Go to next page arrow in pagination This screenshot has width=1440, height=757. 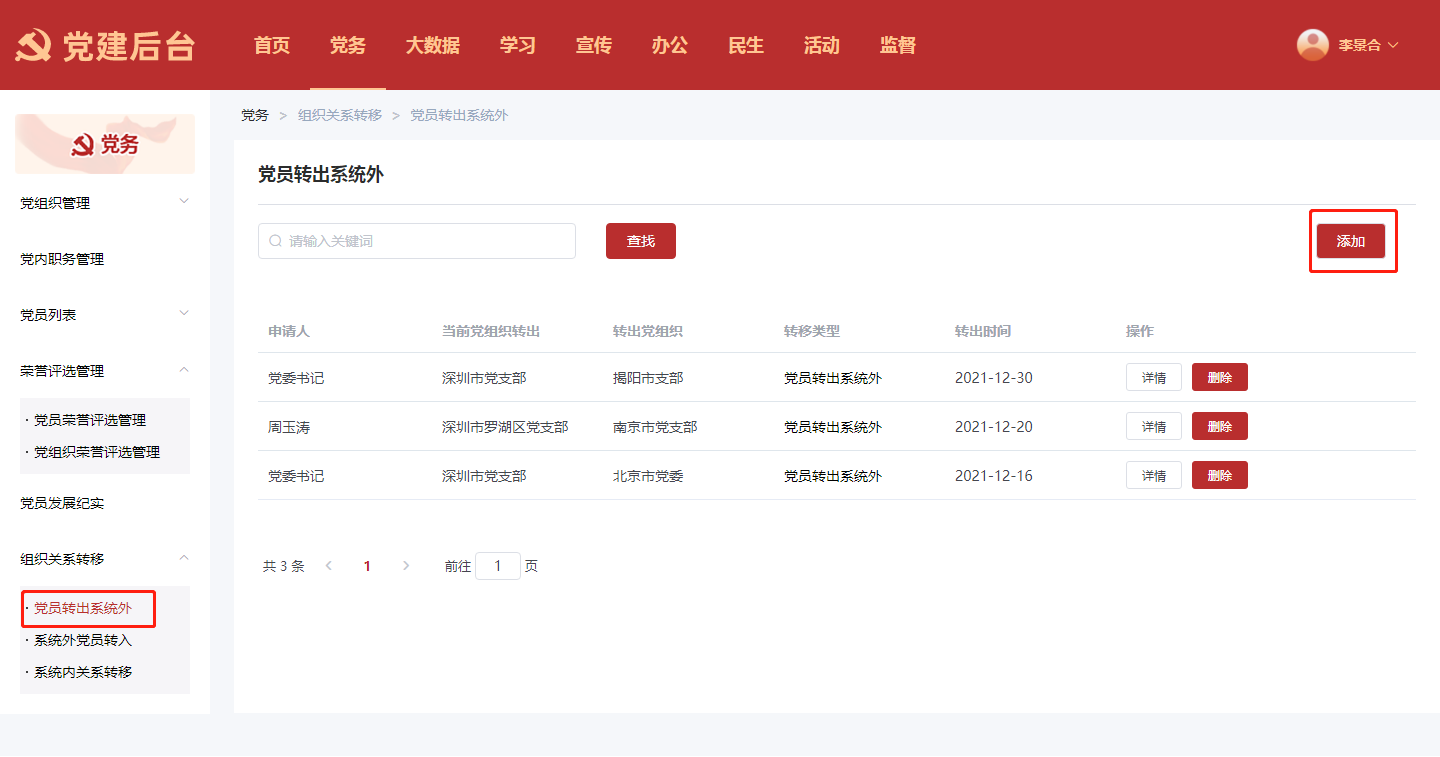coord(405,566)
